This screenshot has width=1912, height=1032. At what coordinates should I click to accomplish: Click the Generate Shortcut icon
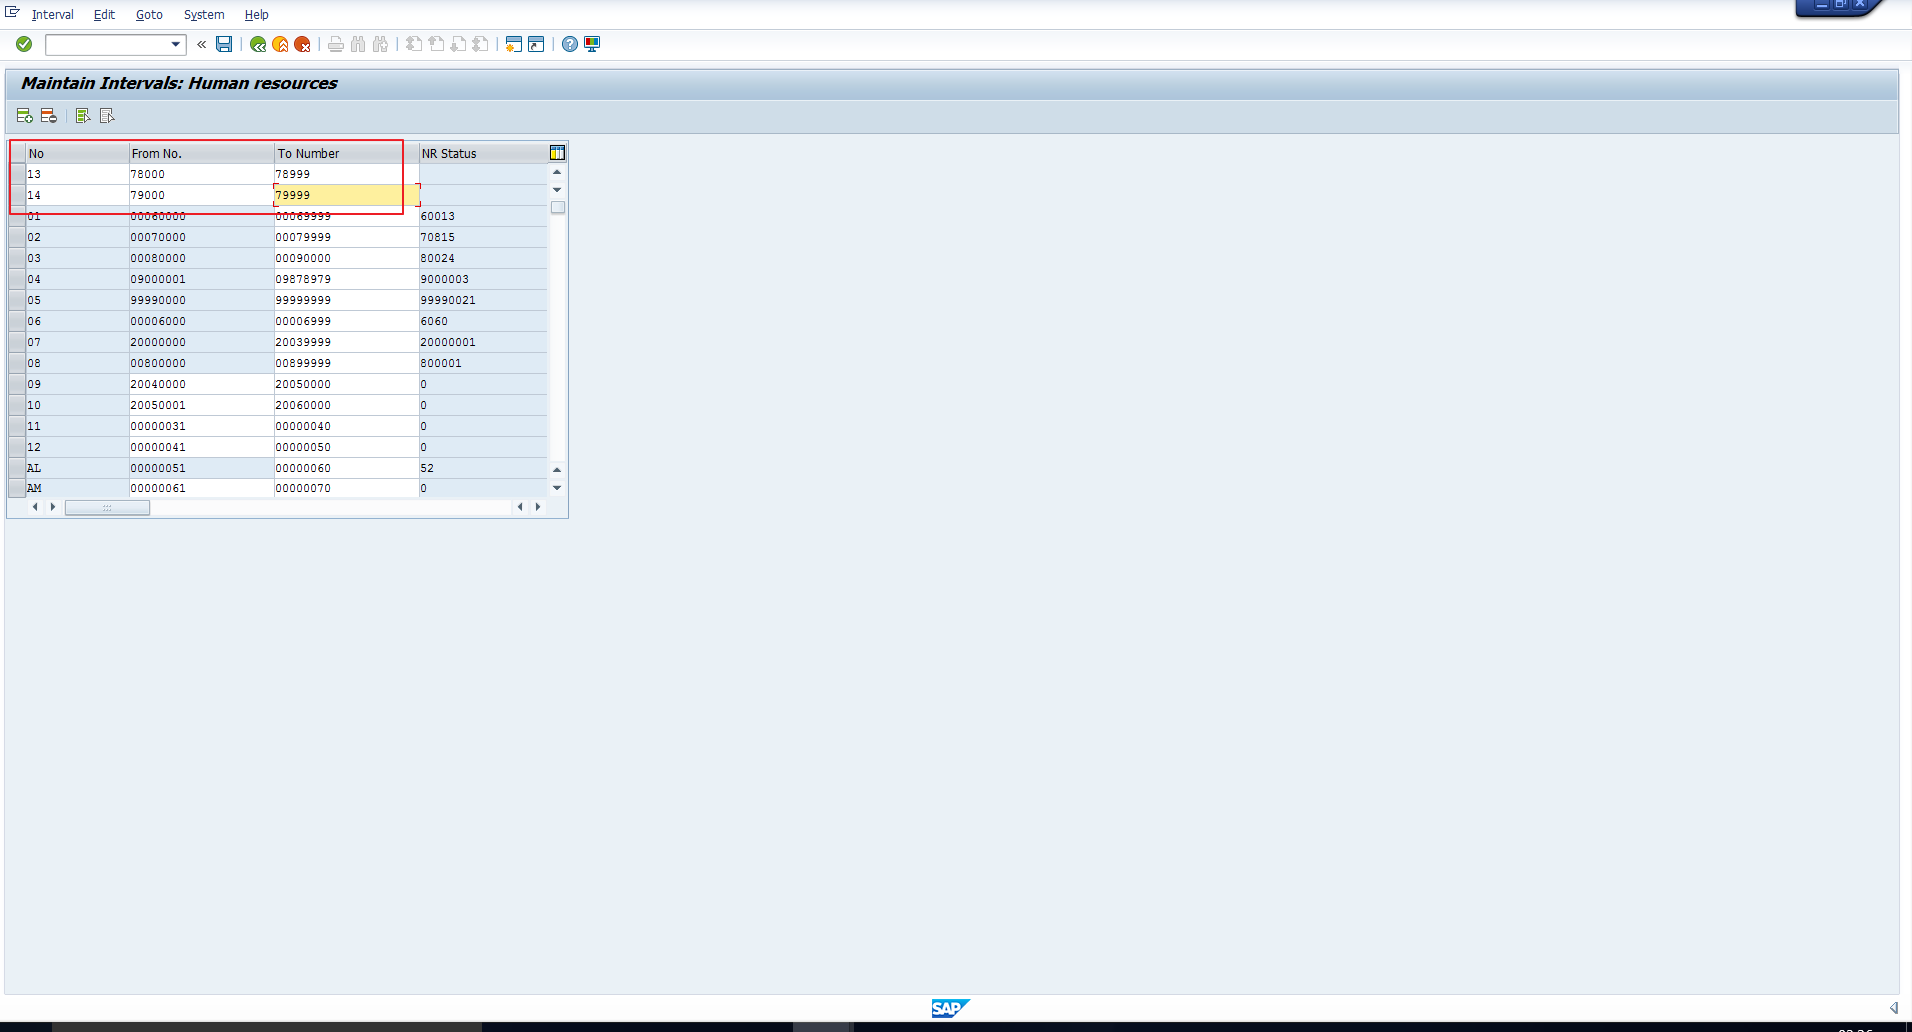point(536,44)
